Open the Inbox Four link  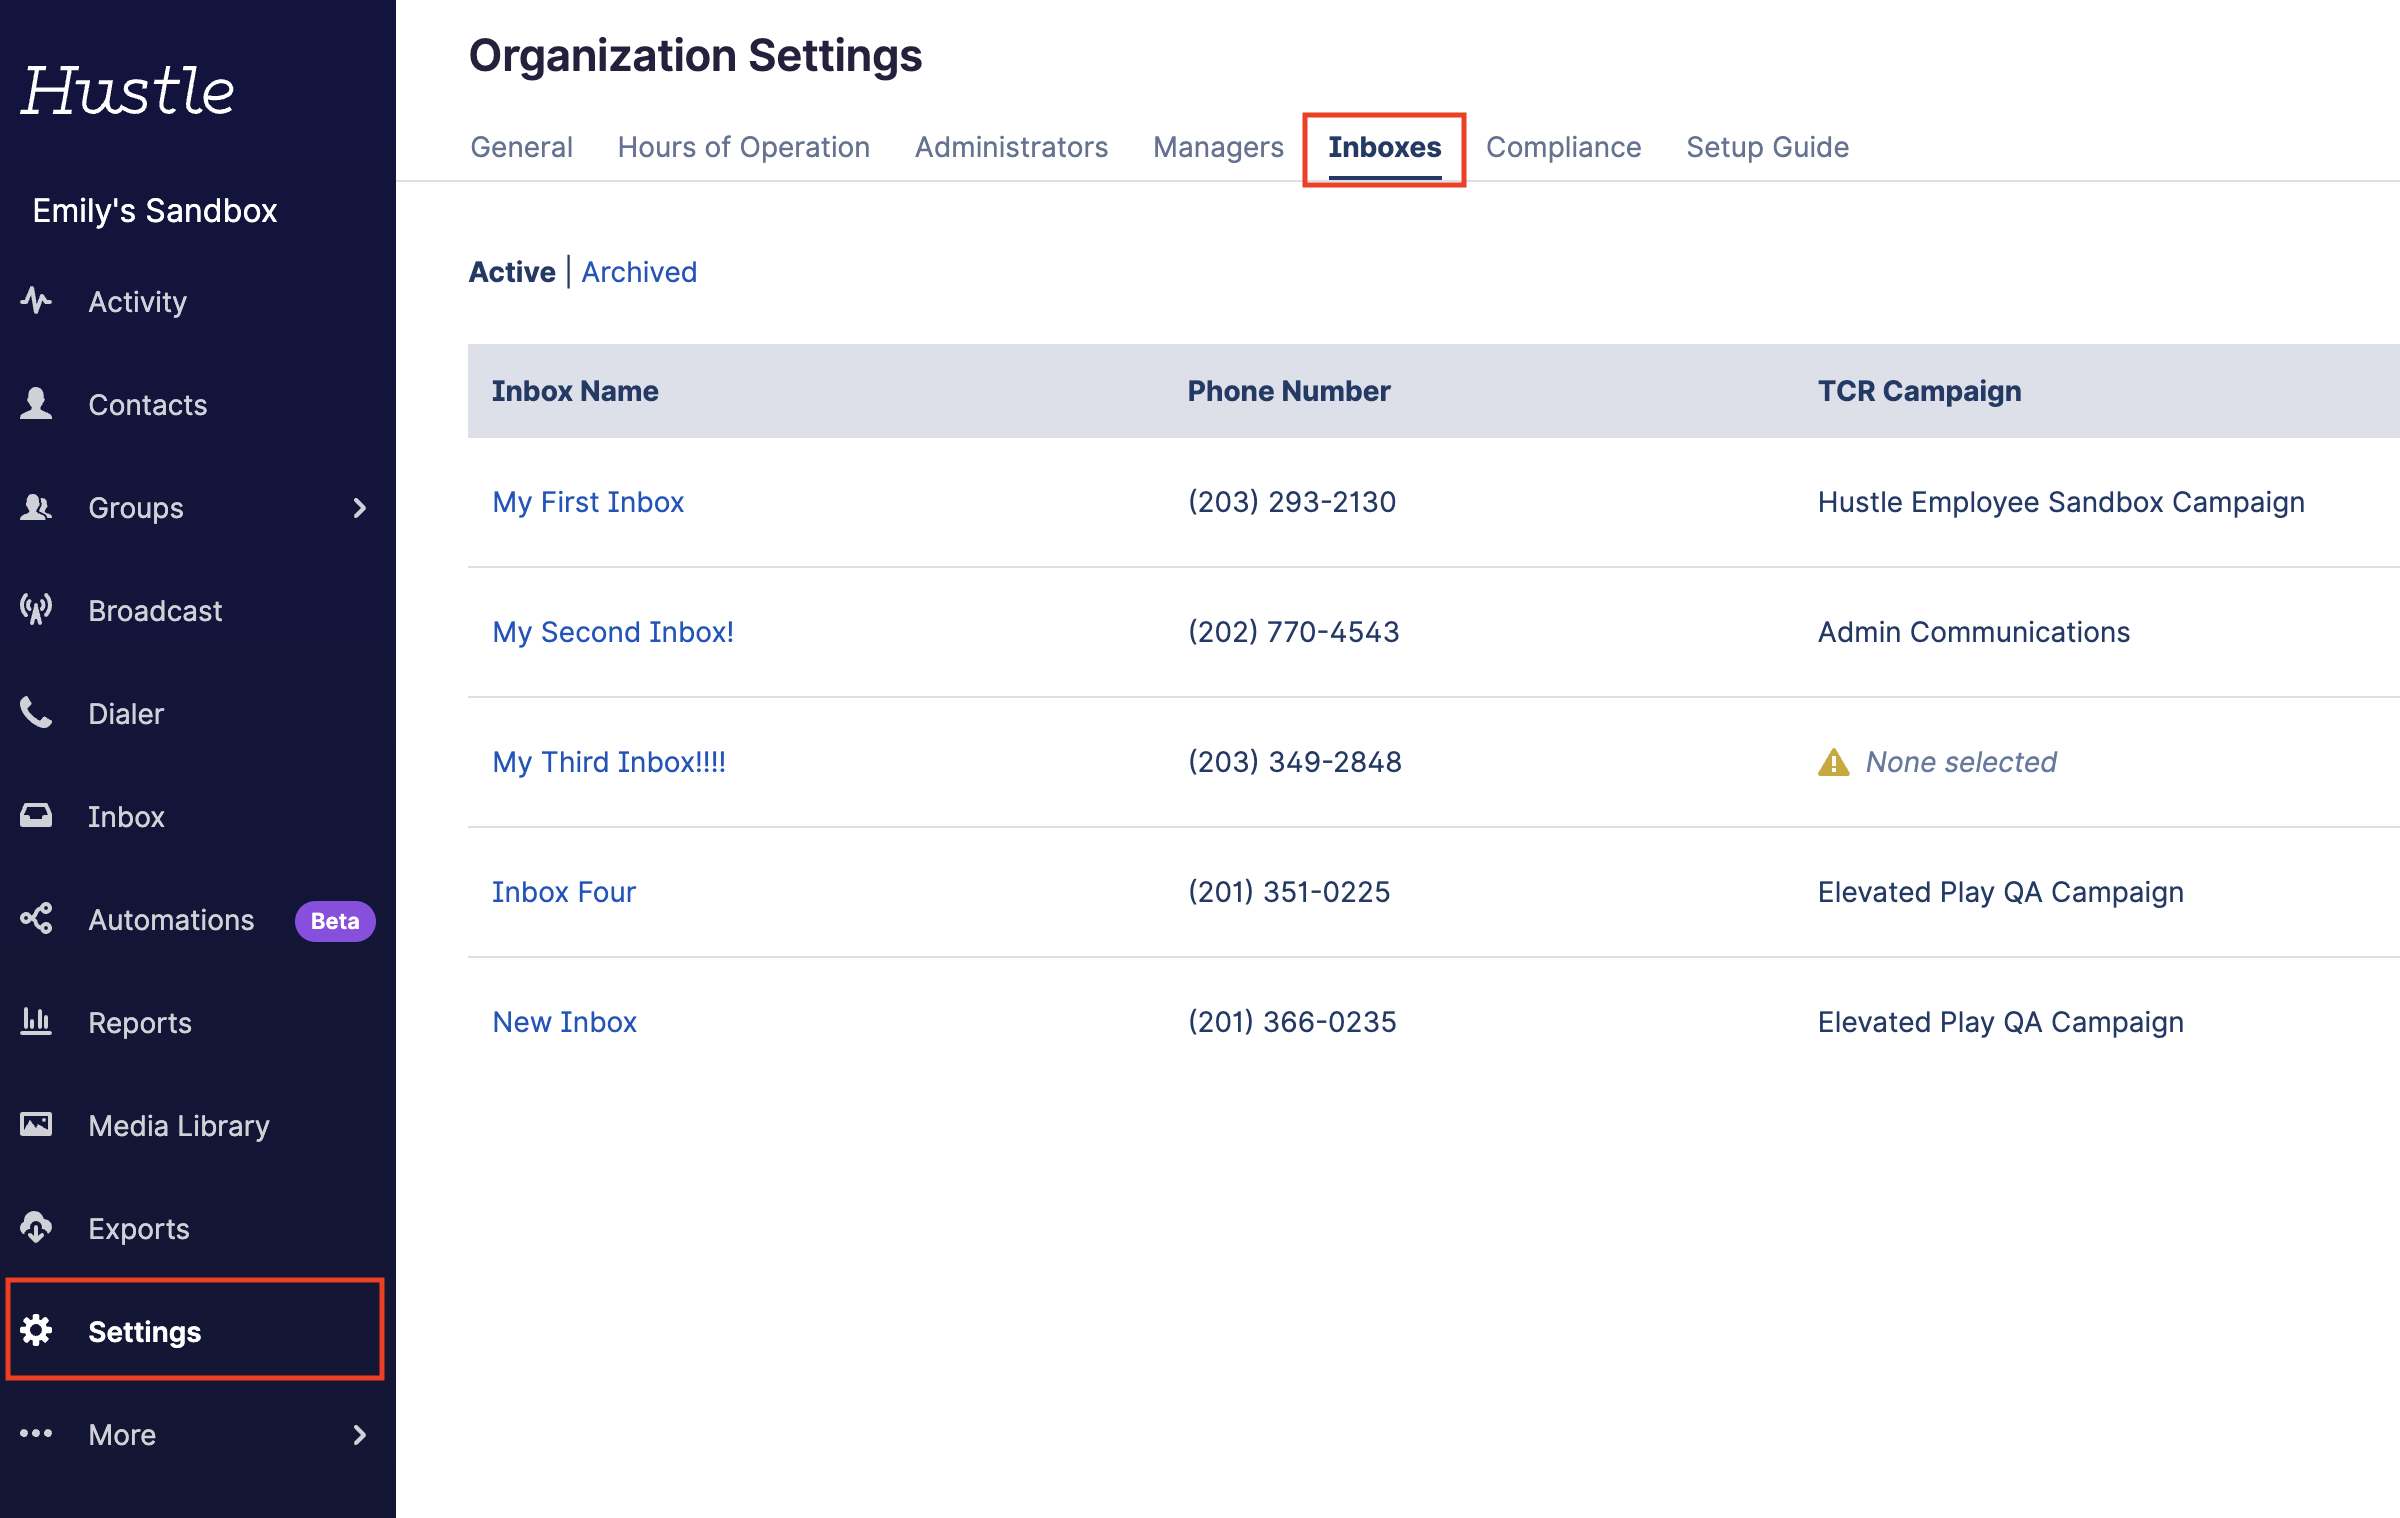pyautogui.click(x=564, y=892)
